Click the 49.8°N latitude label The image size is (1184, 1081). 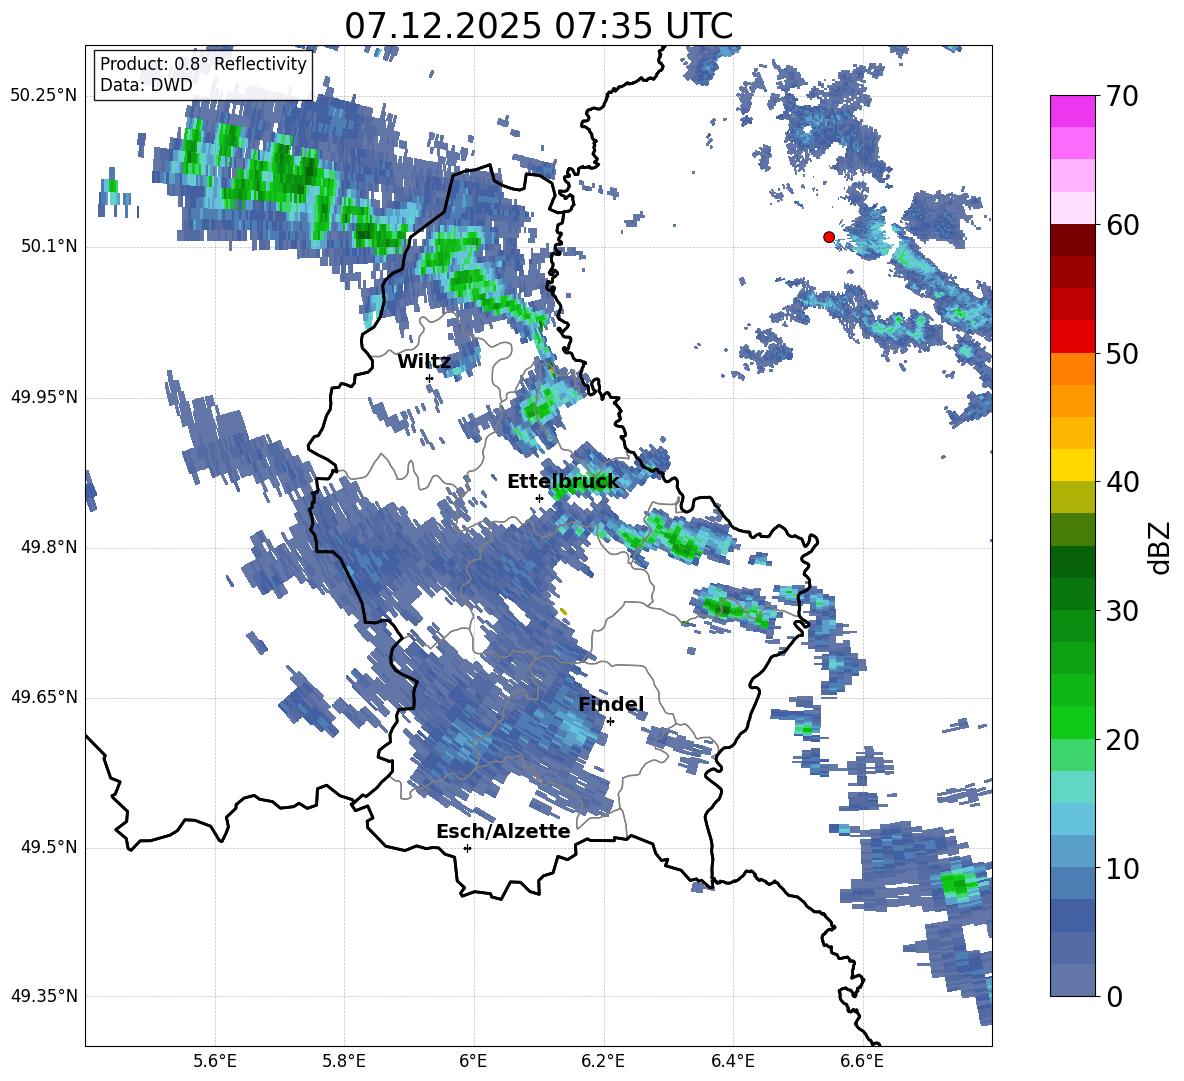pos(48,547)
